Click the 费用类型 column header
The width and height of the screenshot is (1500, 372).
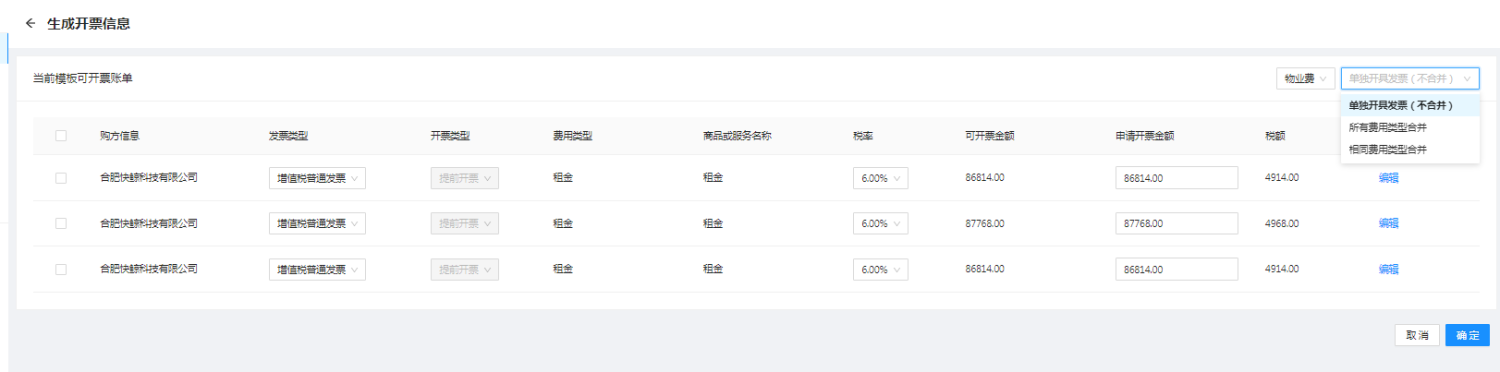coord(573,136)
